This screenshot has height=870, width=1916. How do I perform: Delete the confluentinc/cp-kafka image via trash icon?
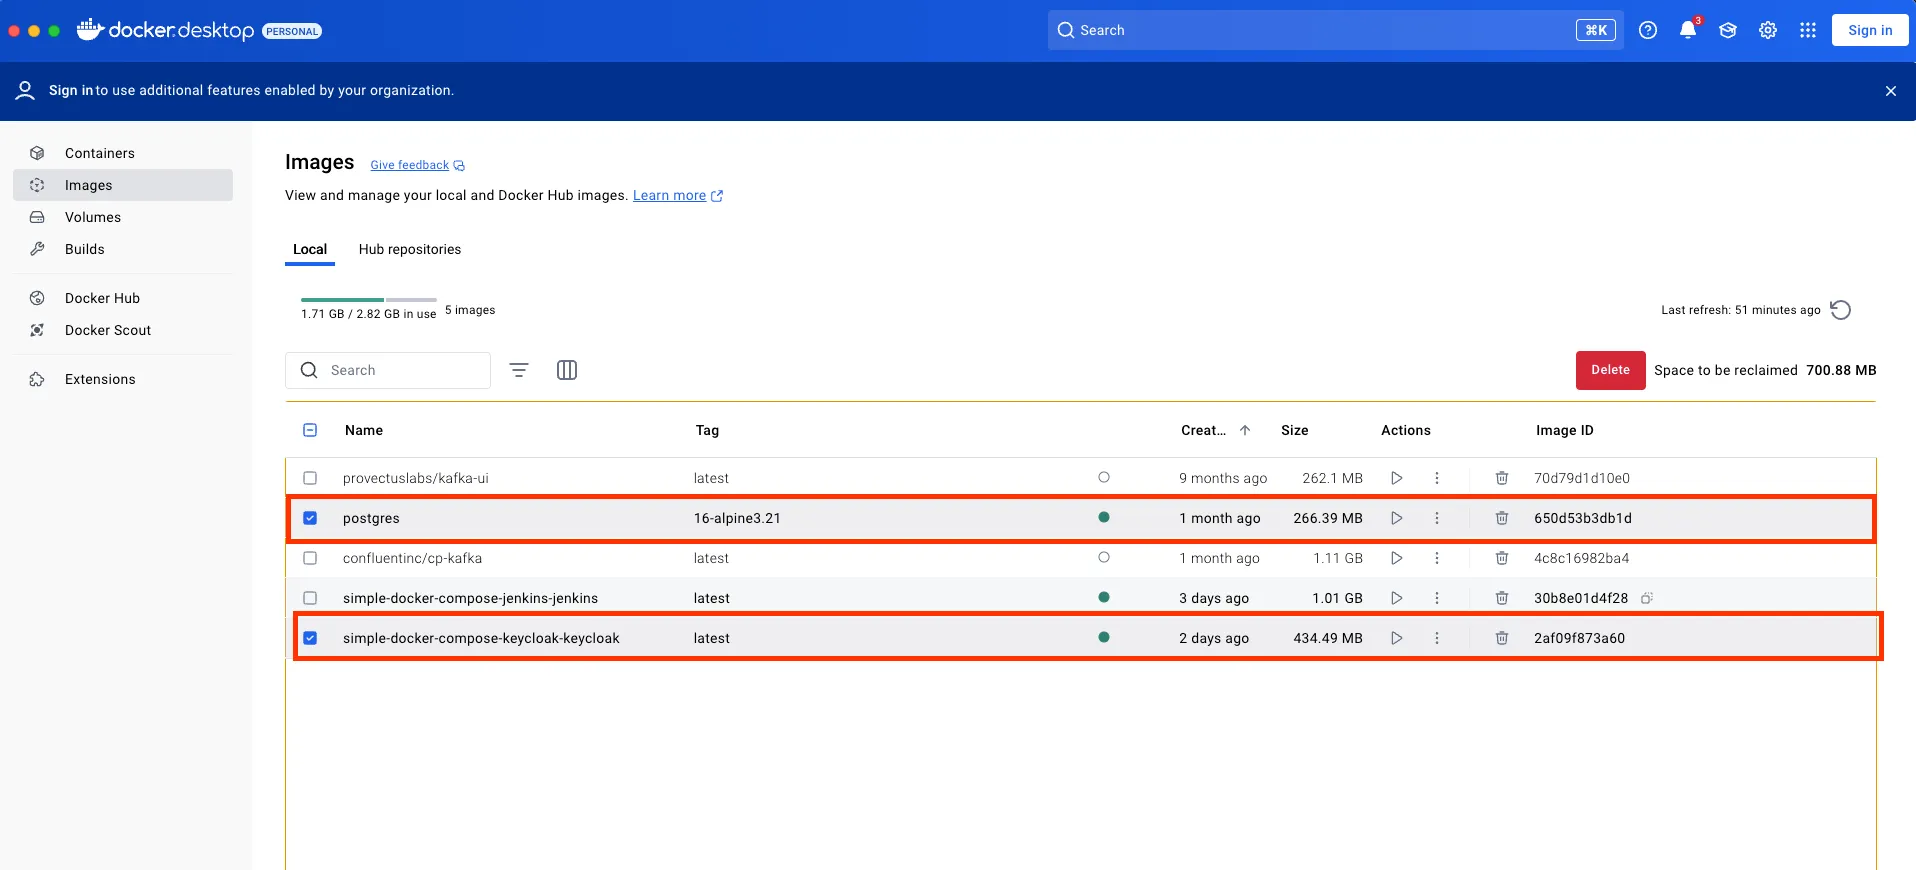point(1502,558)
